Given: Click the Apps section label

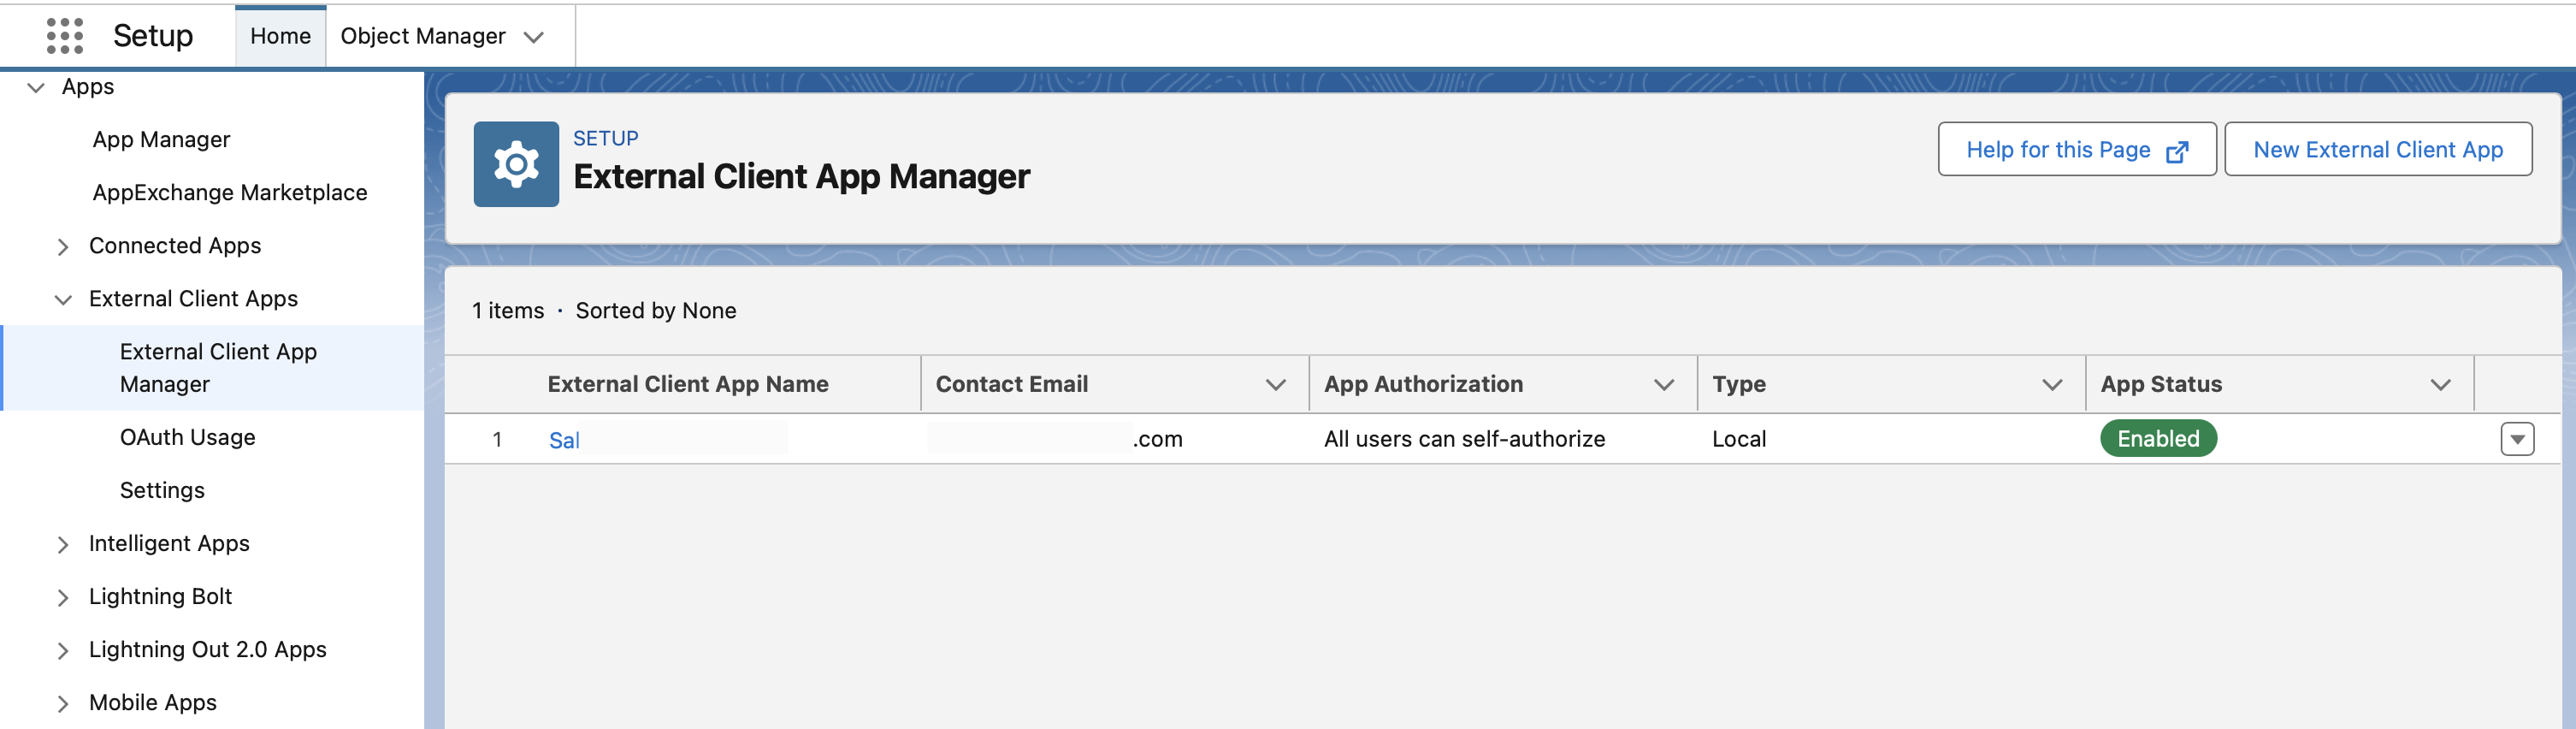Looking at the screenshot, I should (x=88, y=87).
